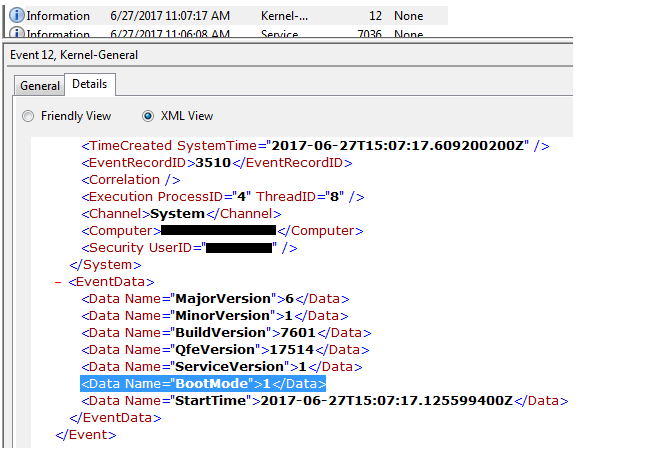
Task: Click the EventRecordID 3510 line
Action: point(217,163)
